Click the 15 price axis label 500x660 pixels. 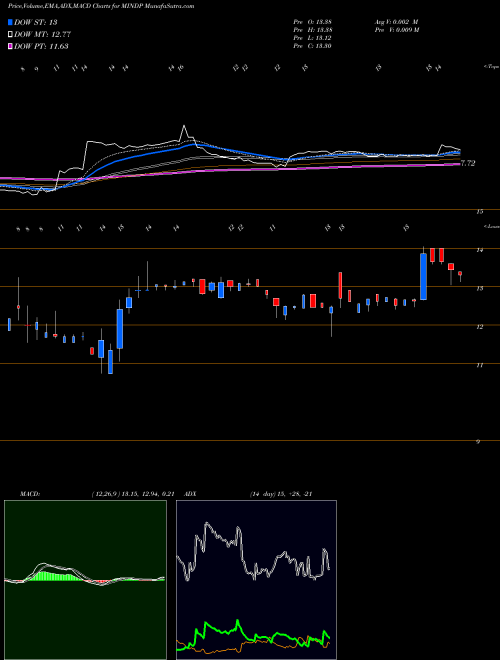[479, 212]
